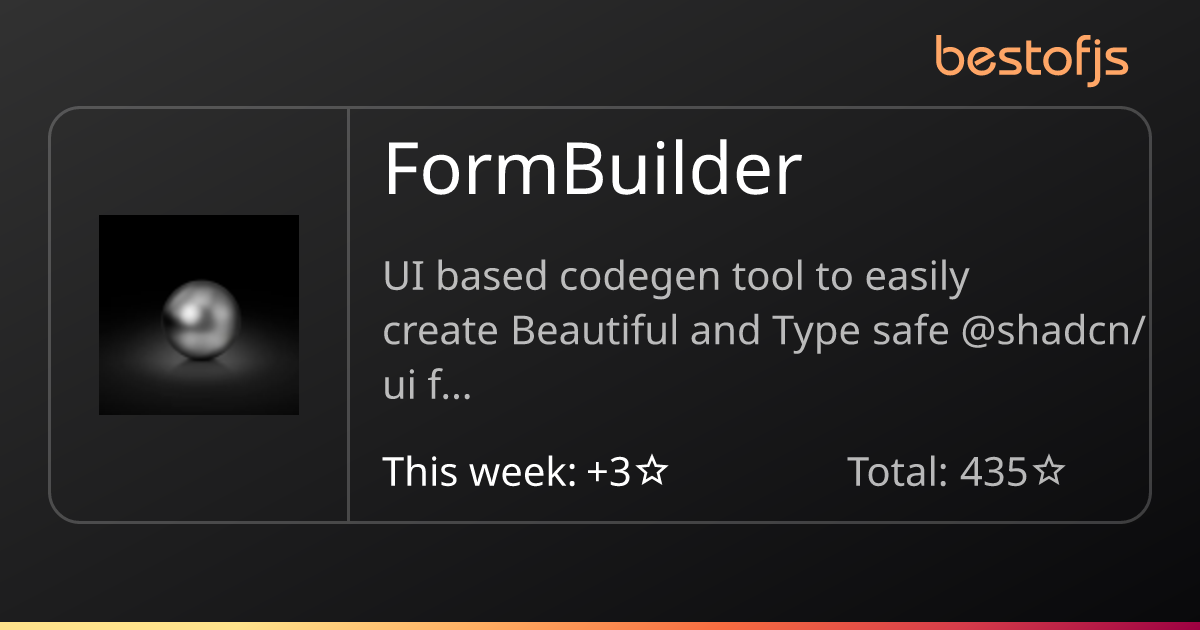Click the star icon after 435
Viewport: 1200px width, 630px height.
(x=1049, y=472)
